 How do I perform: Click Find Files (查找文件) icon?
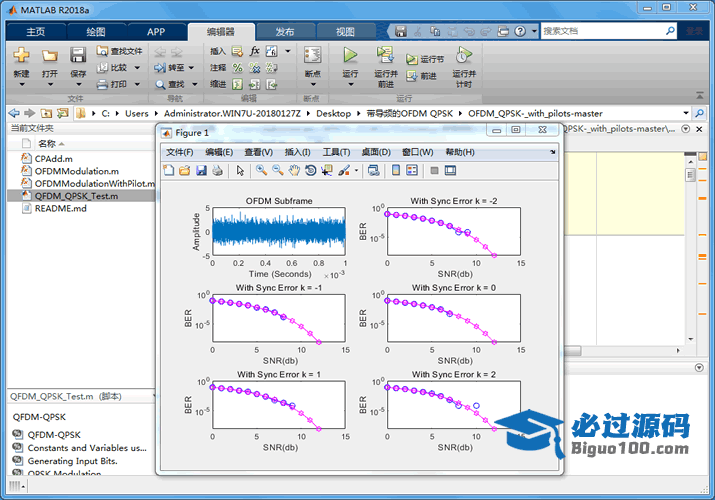102,51
